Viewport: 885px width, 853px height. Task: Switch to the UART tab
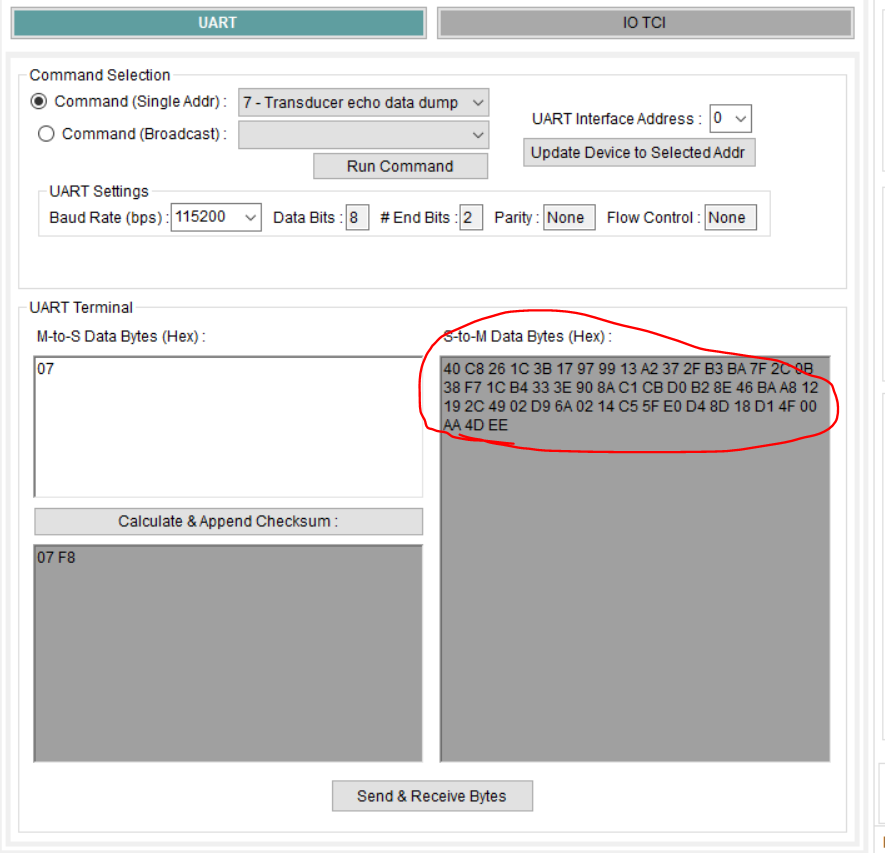(x=218, y=23)
